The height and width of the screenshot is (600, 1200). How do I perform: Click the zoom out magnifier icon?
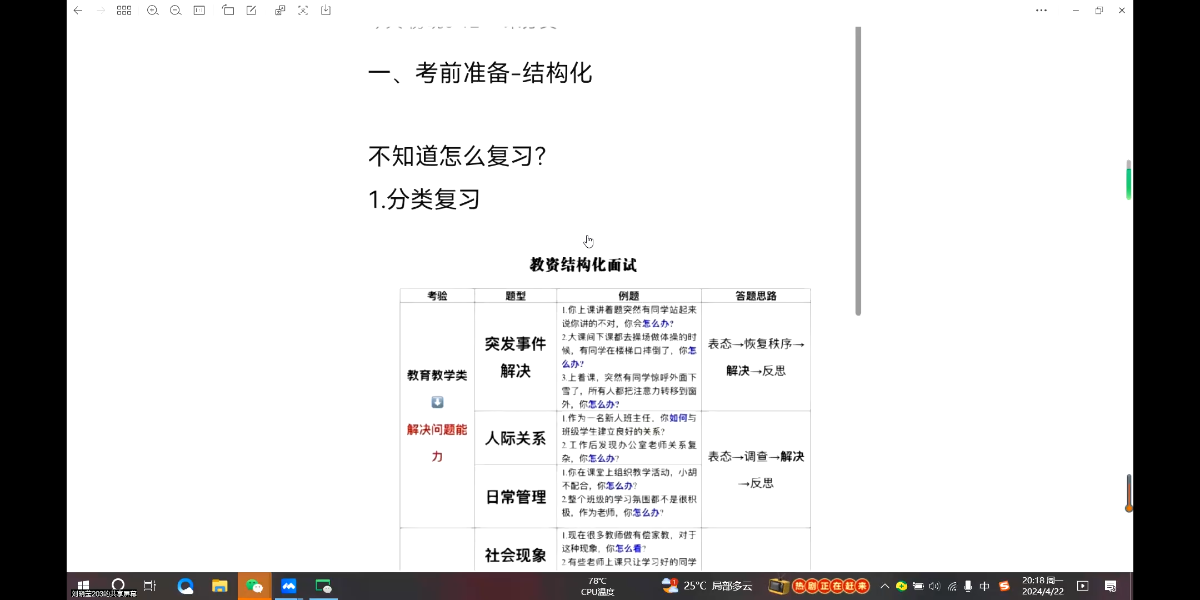click(x=175, y=10)
